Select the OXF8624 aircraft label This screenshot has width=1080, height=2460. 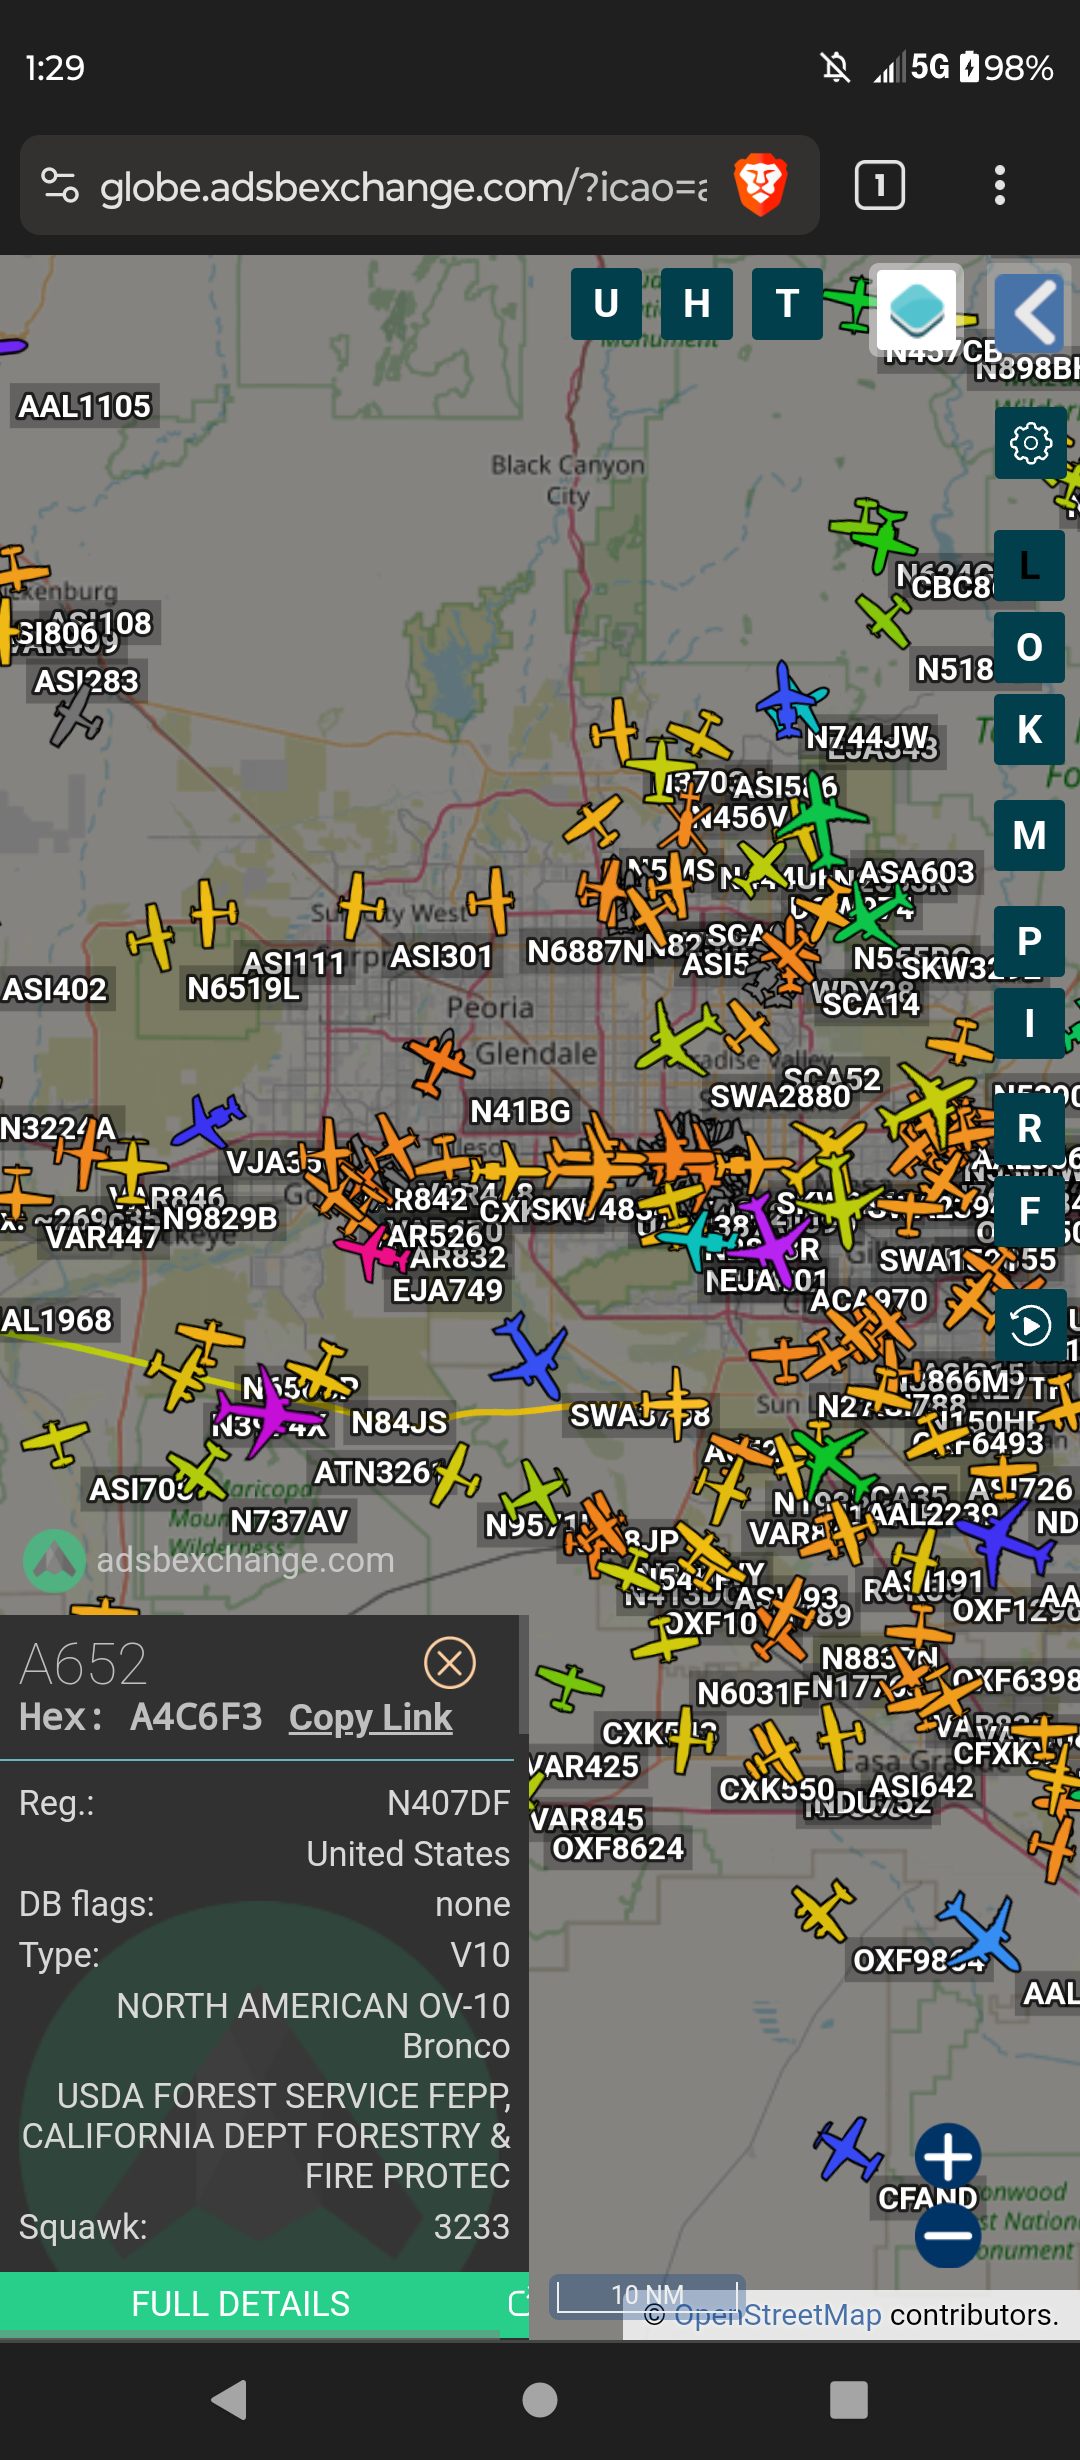[x=618, y=1848]
